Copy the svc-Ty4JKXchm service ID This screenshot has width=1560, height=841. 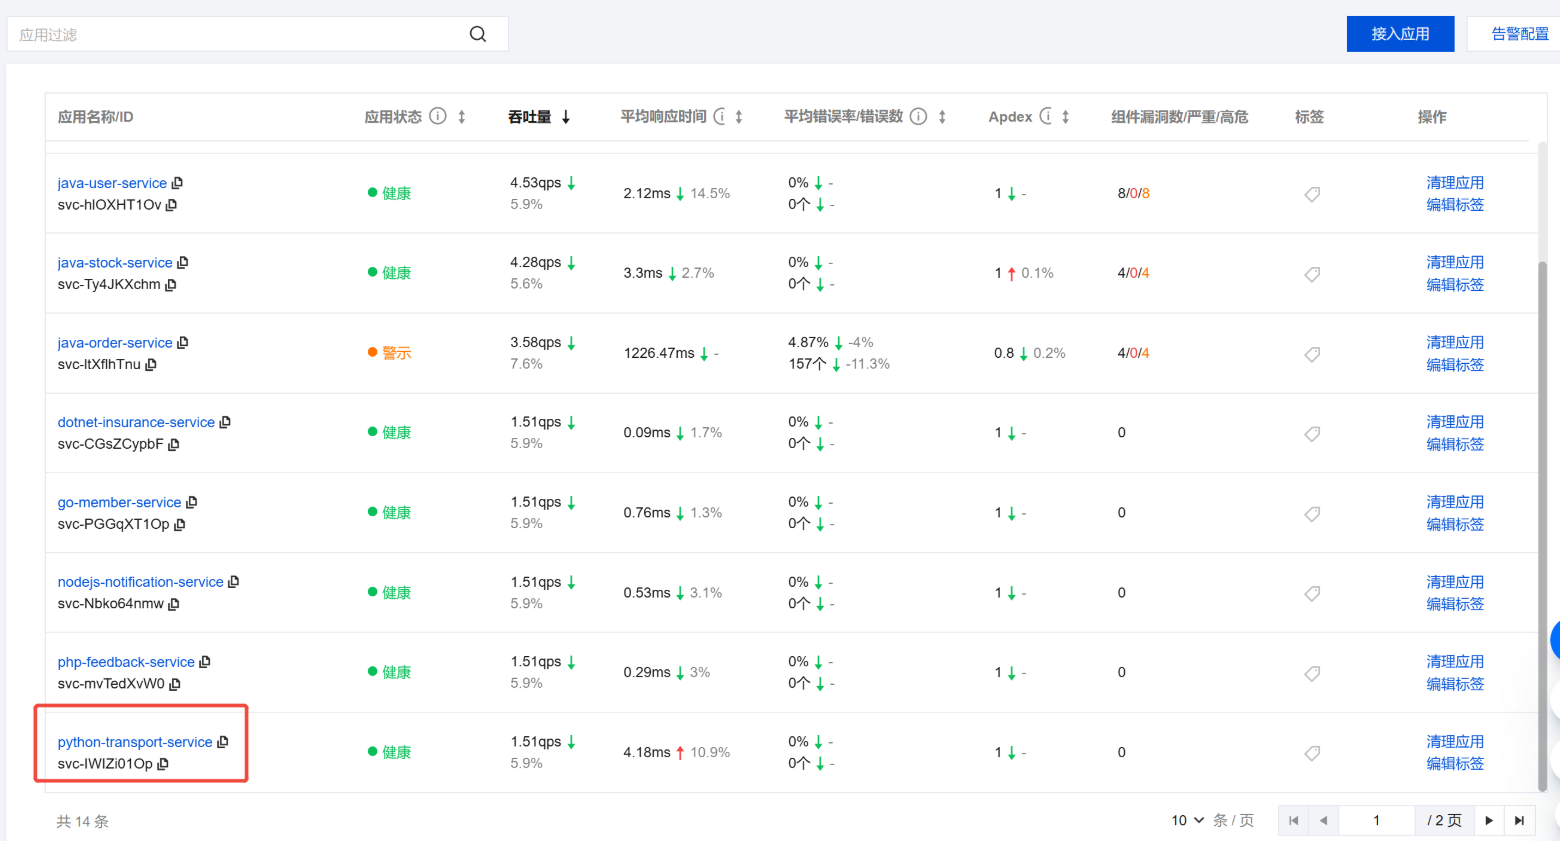pyautogui.click(x=171, y=285)
